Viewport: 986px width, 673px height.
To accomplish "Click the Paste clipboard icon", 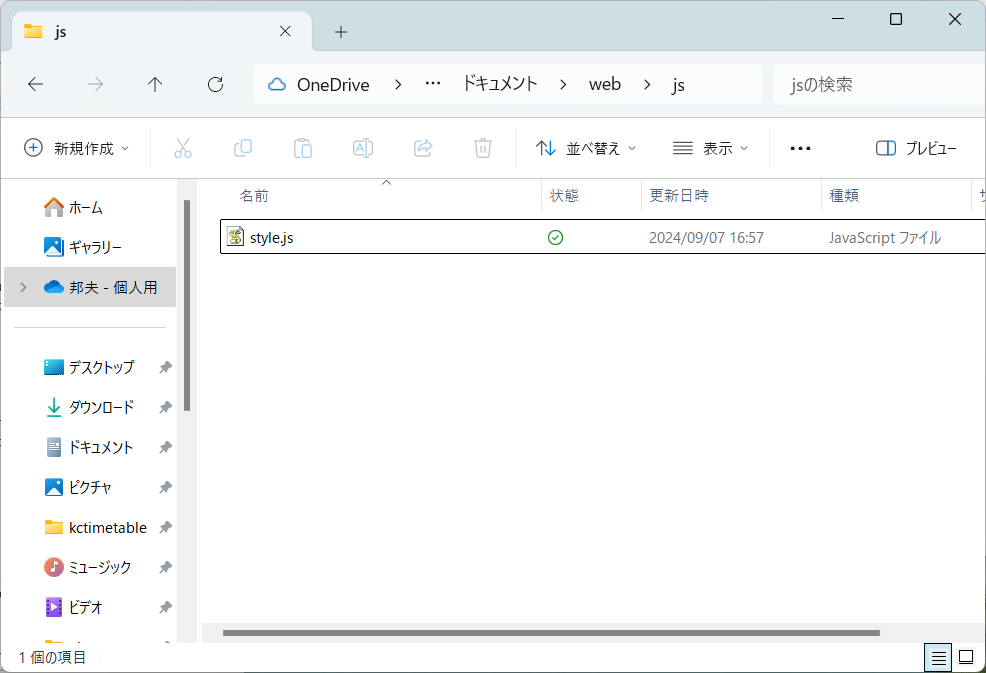I will [302, 148].
